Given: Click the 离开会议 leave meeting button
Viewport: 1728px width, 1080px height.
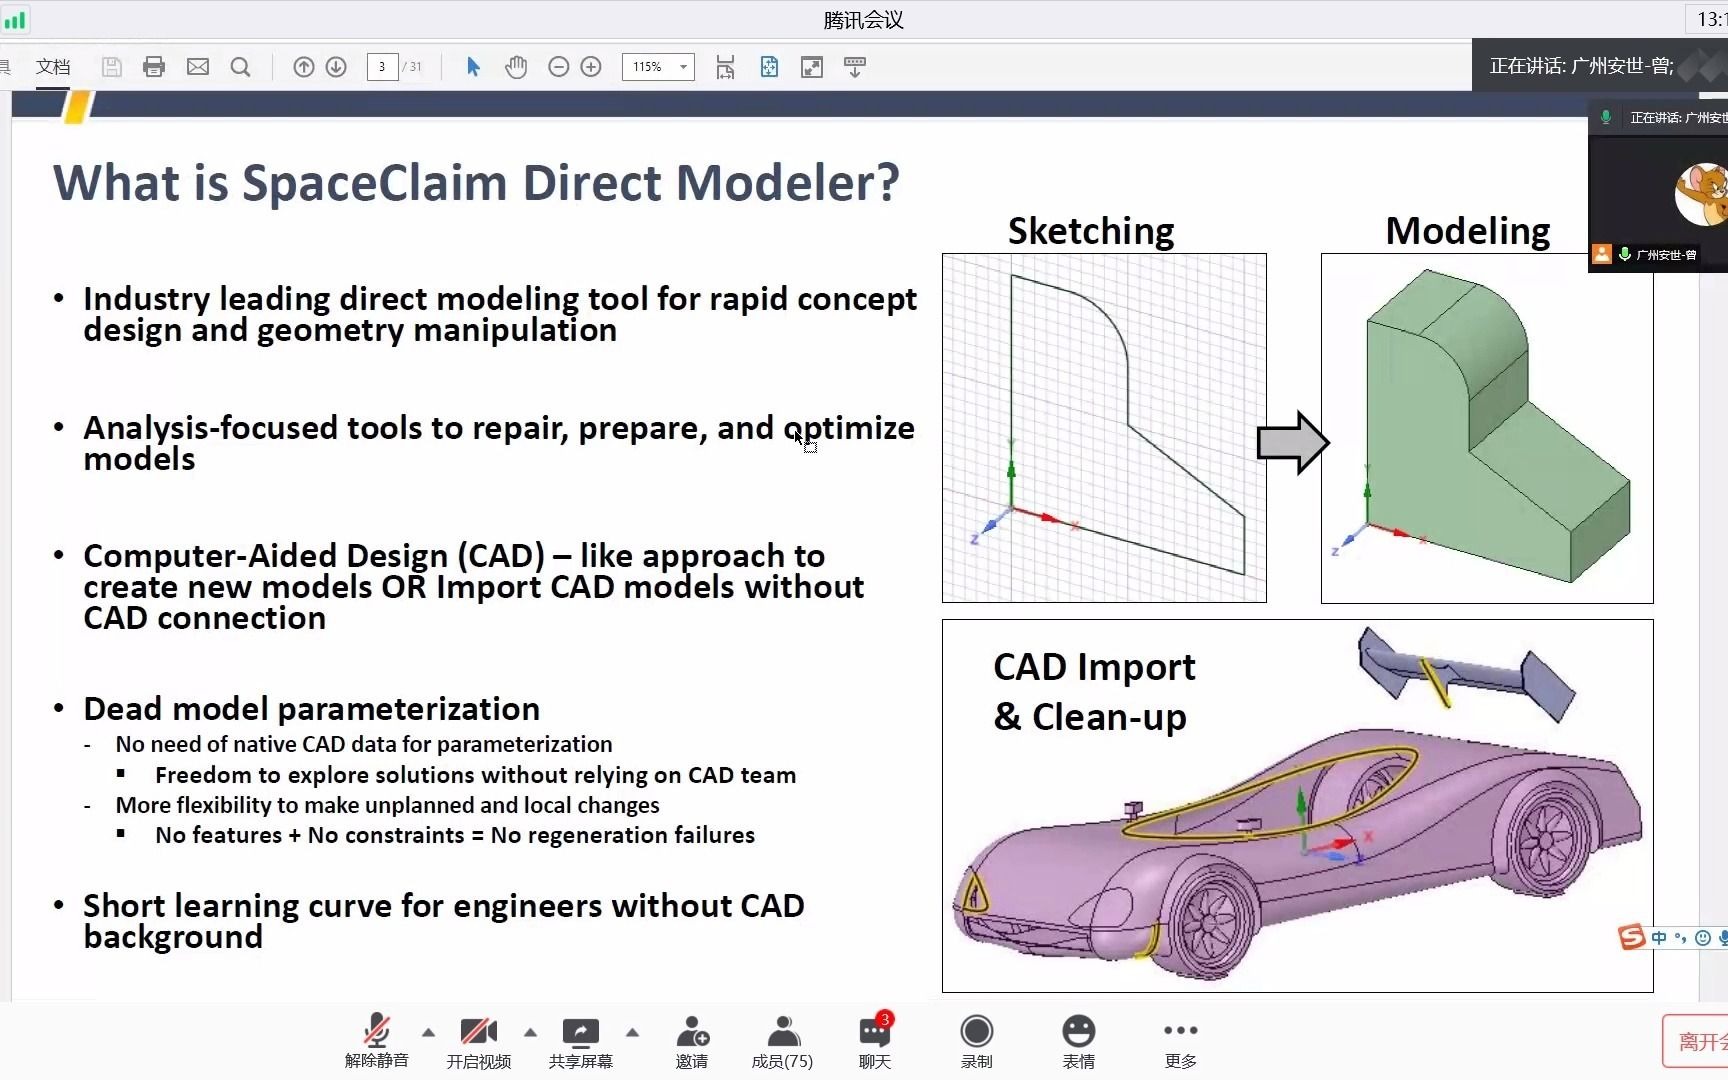Looking at the screenshot, I should [1699, 1040].
